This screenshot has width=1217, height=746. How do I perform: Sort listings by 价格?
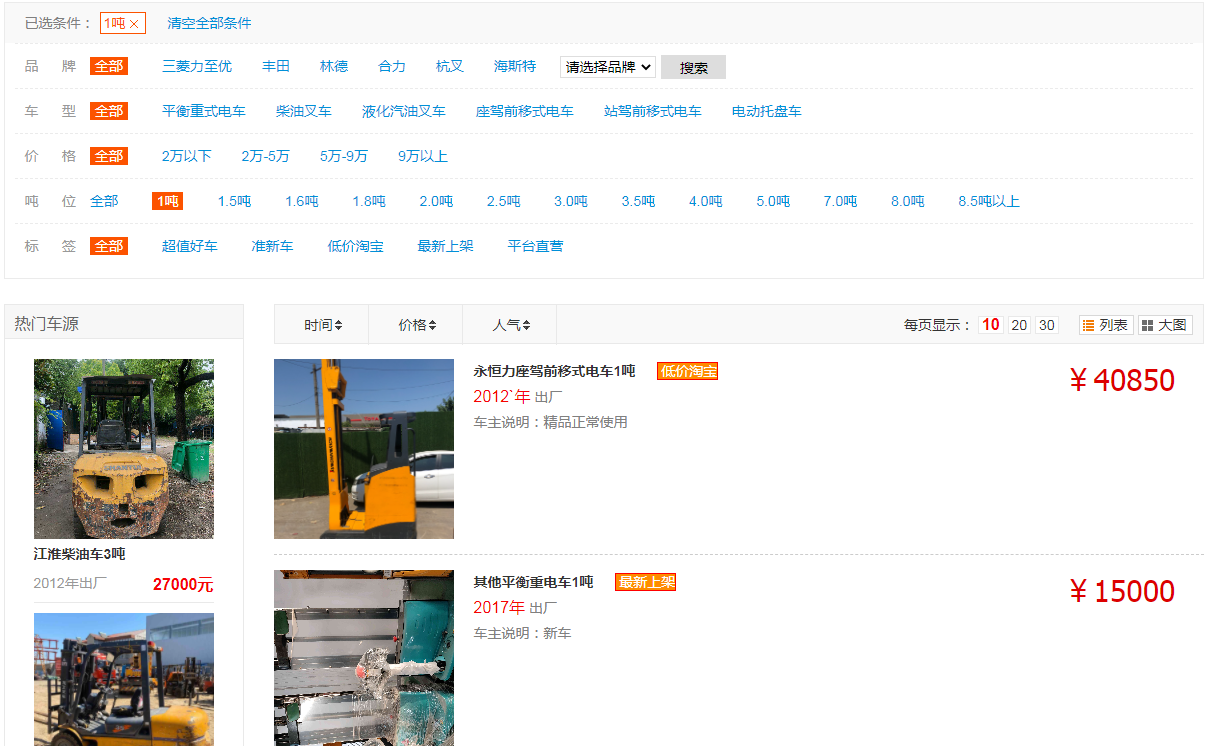coord(416,325)
